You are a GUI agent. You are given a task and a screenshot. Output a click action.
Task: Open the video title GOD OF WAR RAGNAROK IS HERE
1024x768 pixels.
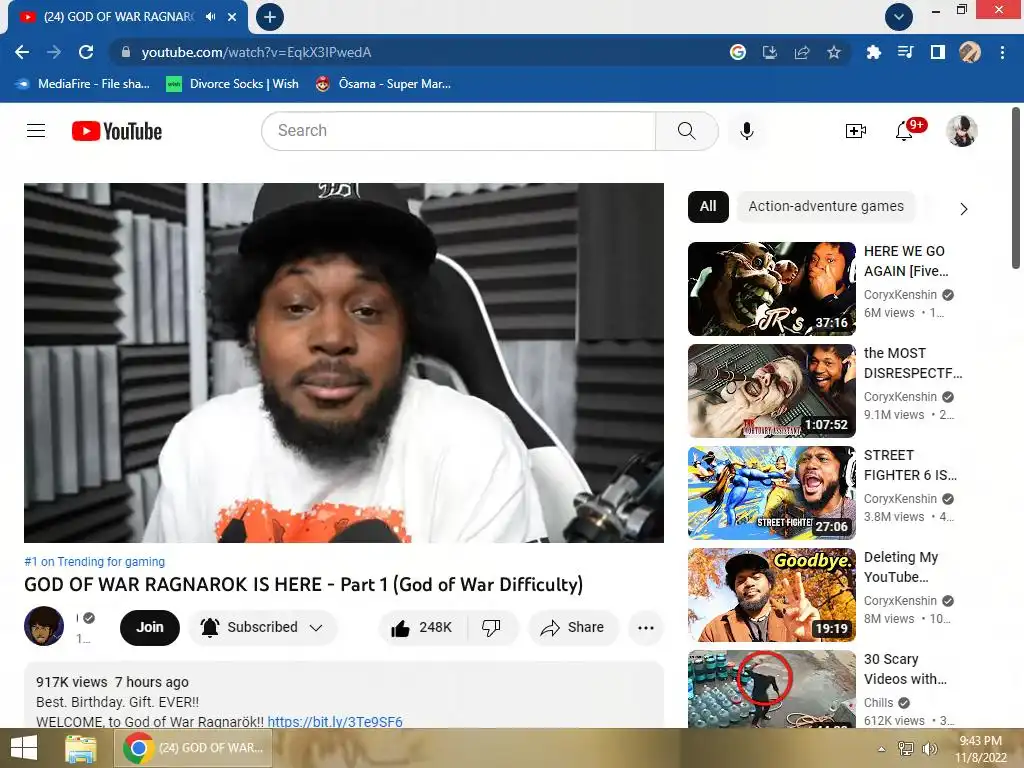(x=303, y=584)
